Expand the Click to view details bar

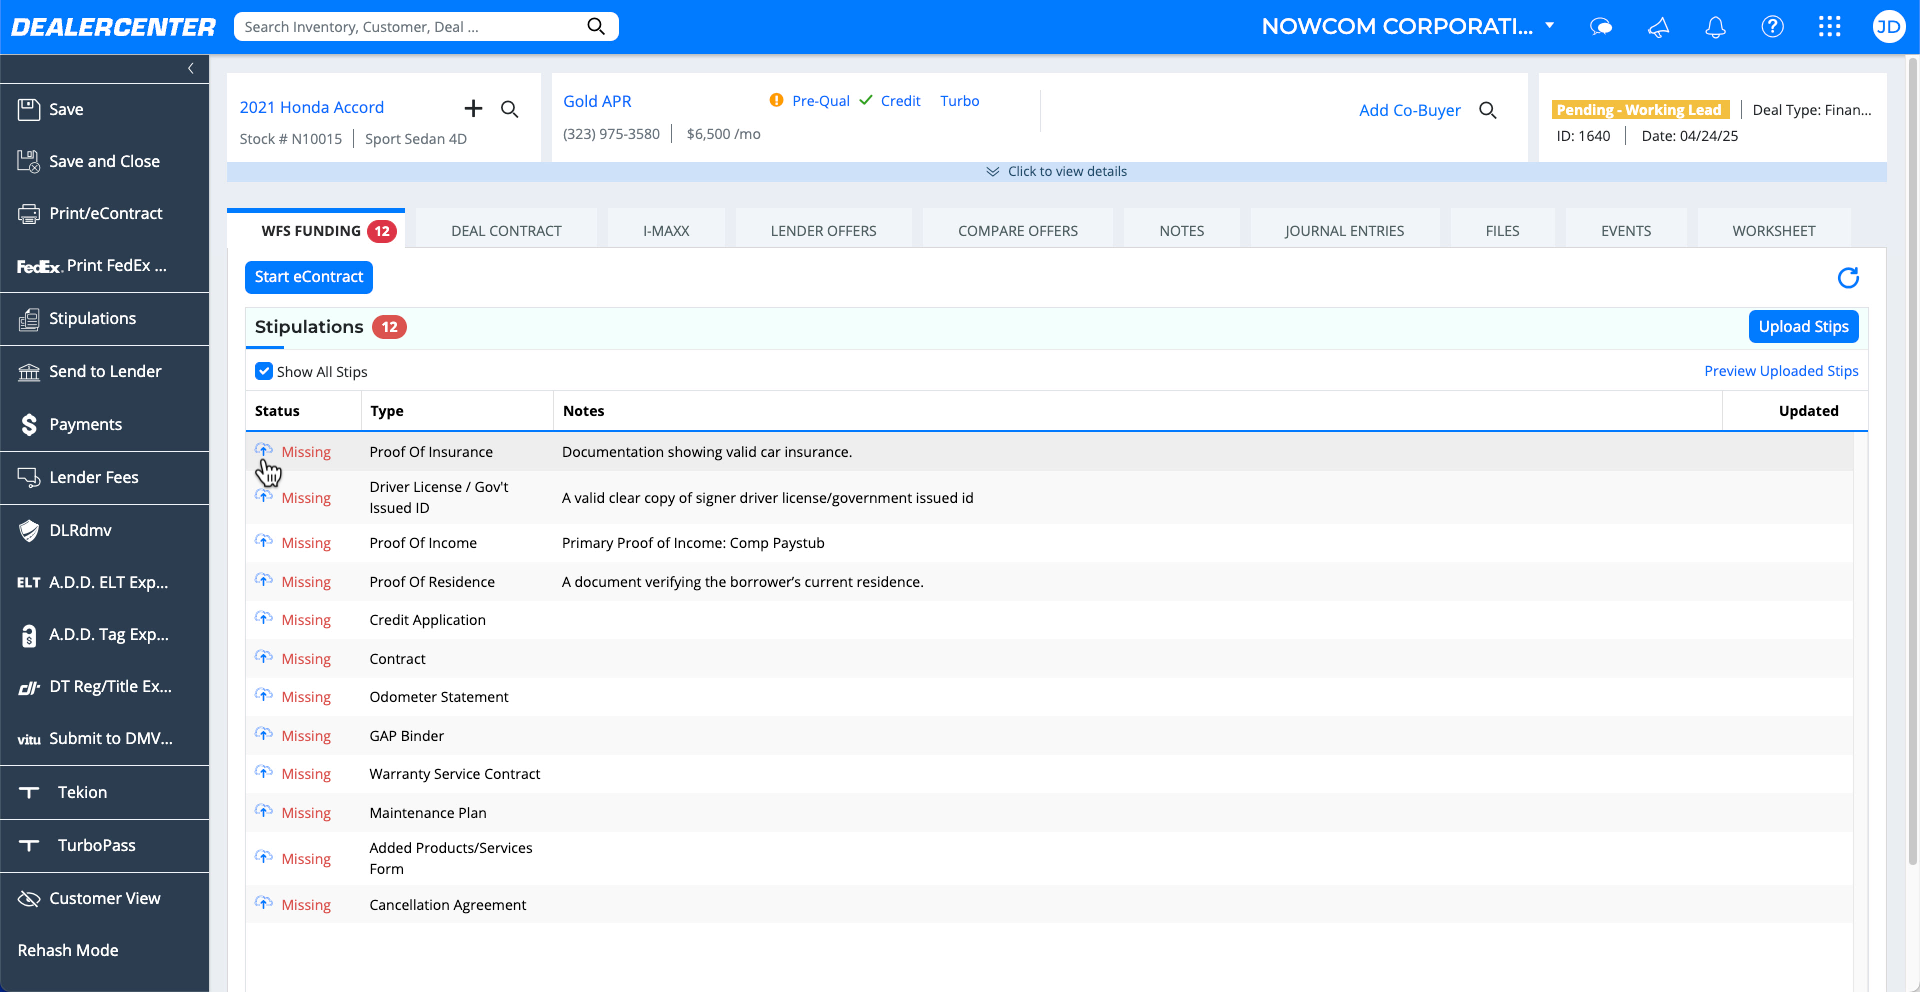tap(1056, 172)
